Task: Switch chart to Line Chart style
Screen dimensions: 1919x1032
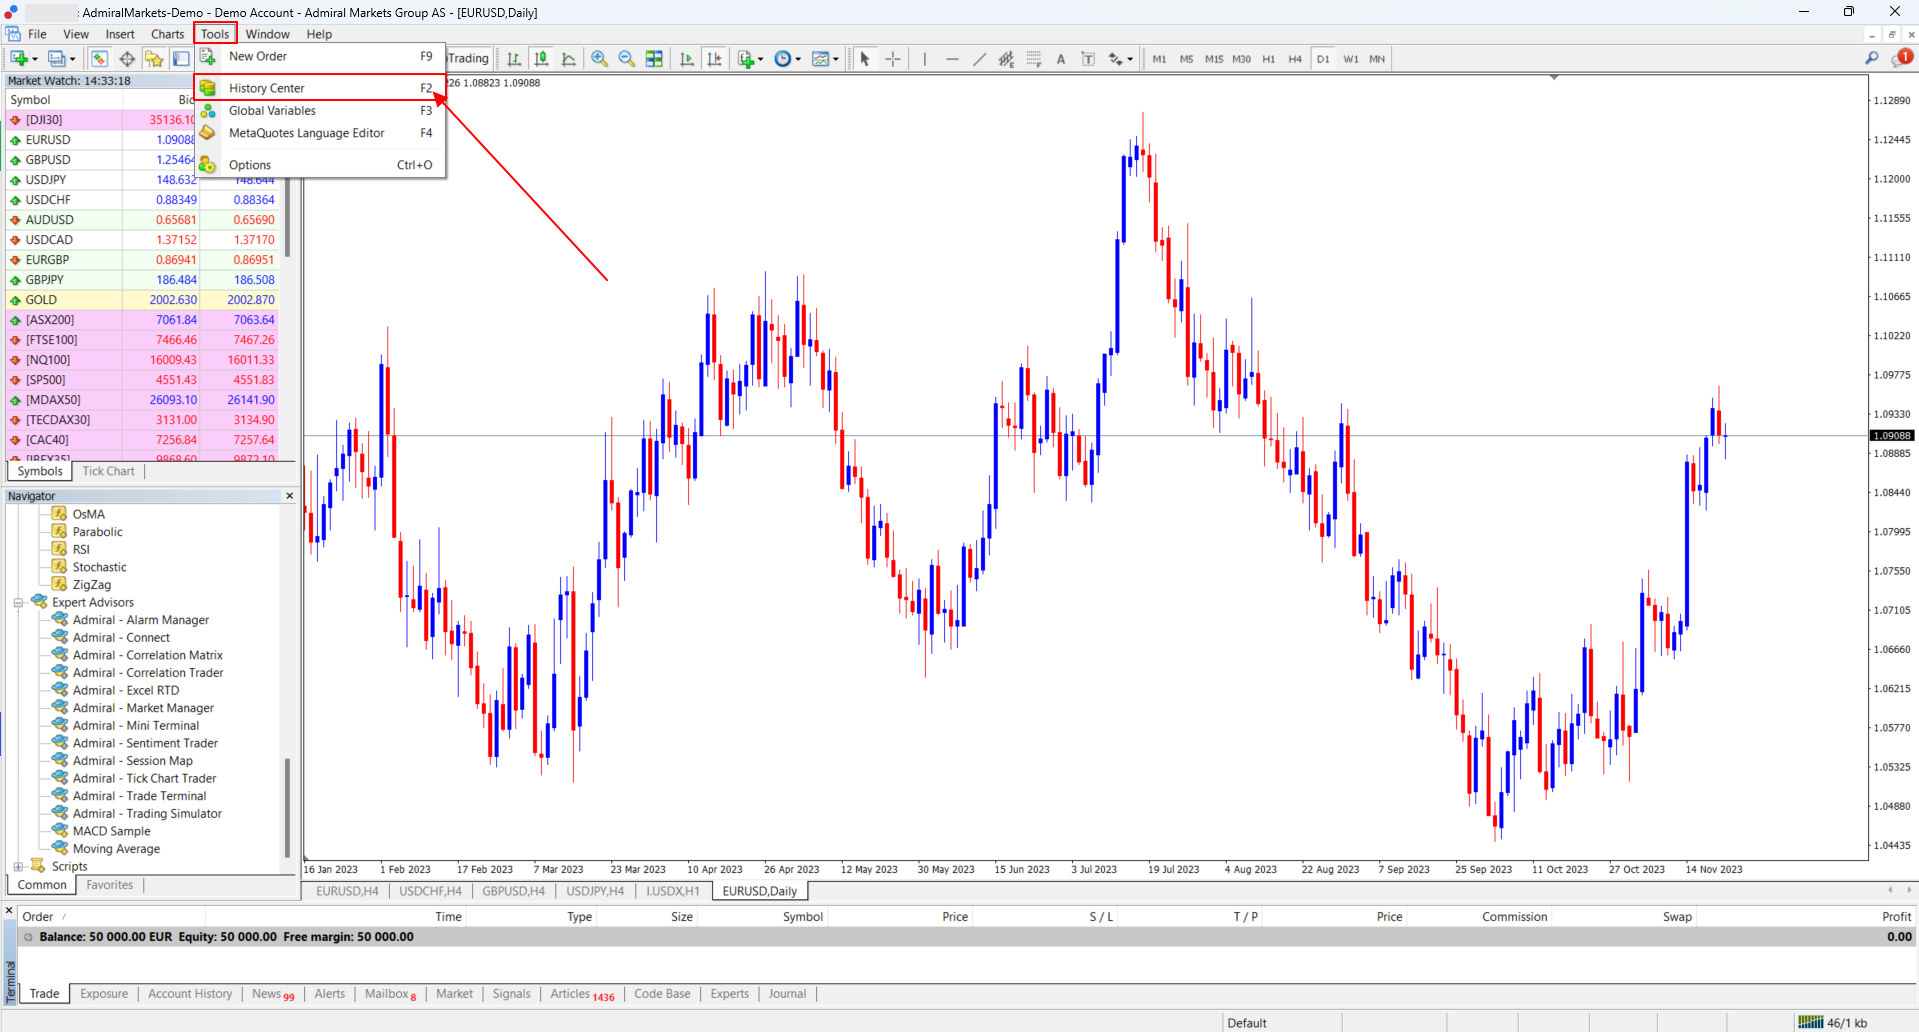Action: pos(569,59)
